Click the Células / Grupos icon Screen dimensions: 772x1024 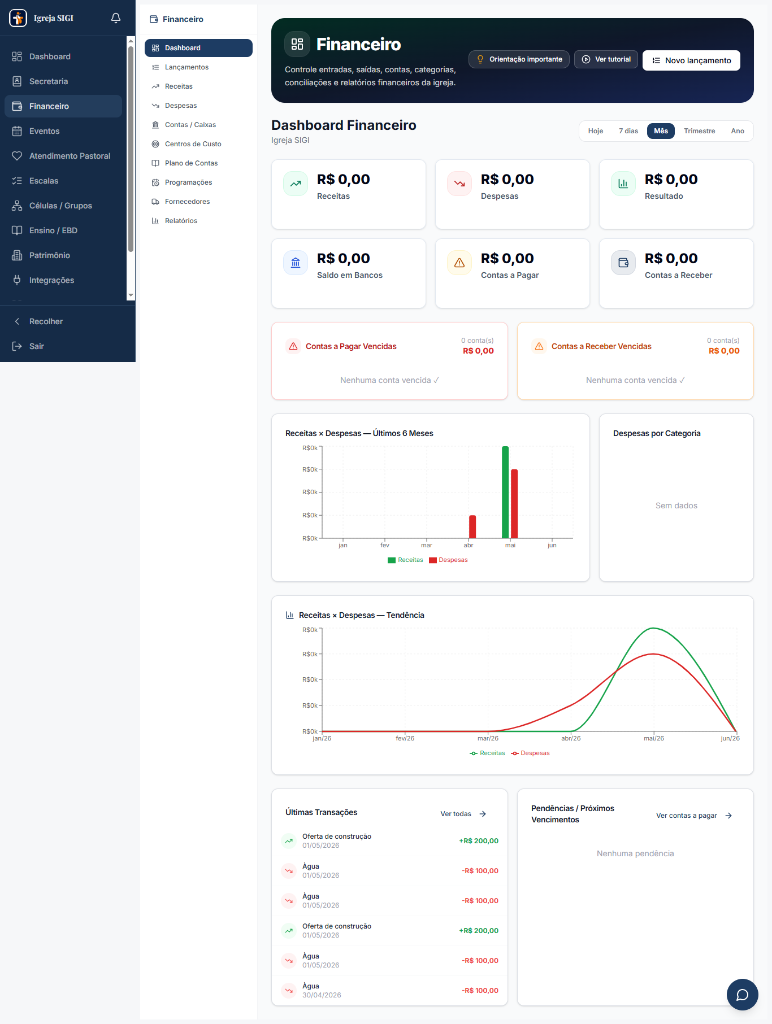point(17,206)
